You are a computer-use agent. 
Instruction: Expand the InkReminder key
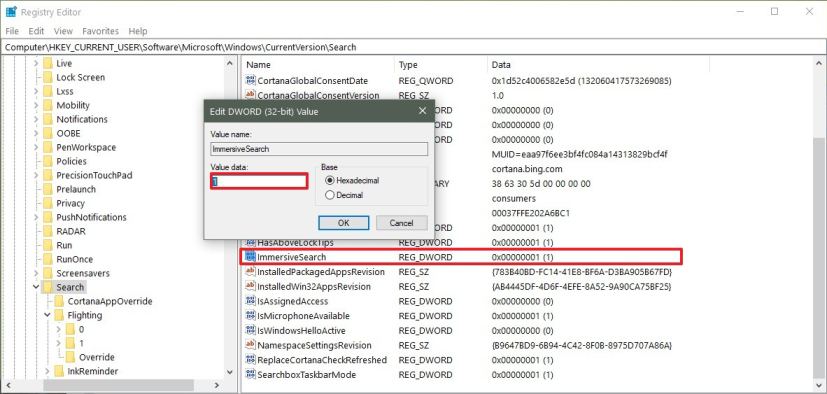point(47,371)
